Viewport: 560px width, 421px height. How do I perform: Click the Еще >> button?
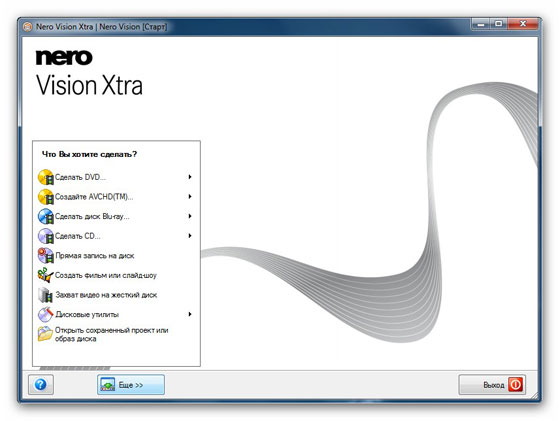(x=131, y=385)
